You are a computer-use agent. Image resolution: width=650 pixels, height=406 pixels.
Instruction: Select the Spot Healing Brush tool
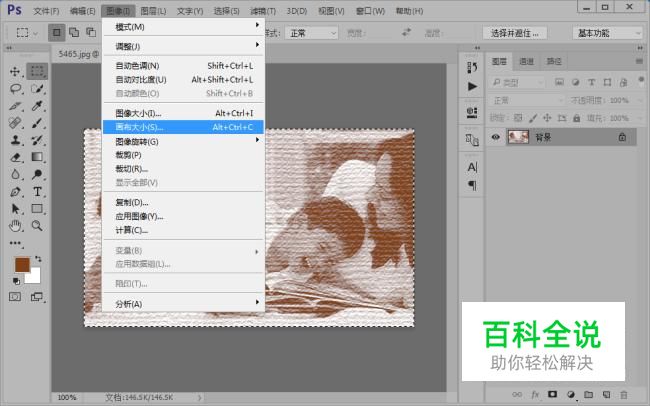tap(15, 123)
